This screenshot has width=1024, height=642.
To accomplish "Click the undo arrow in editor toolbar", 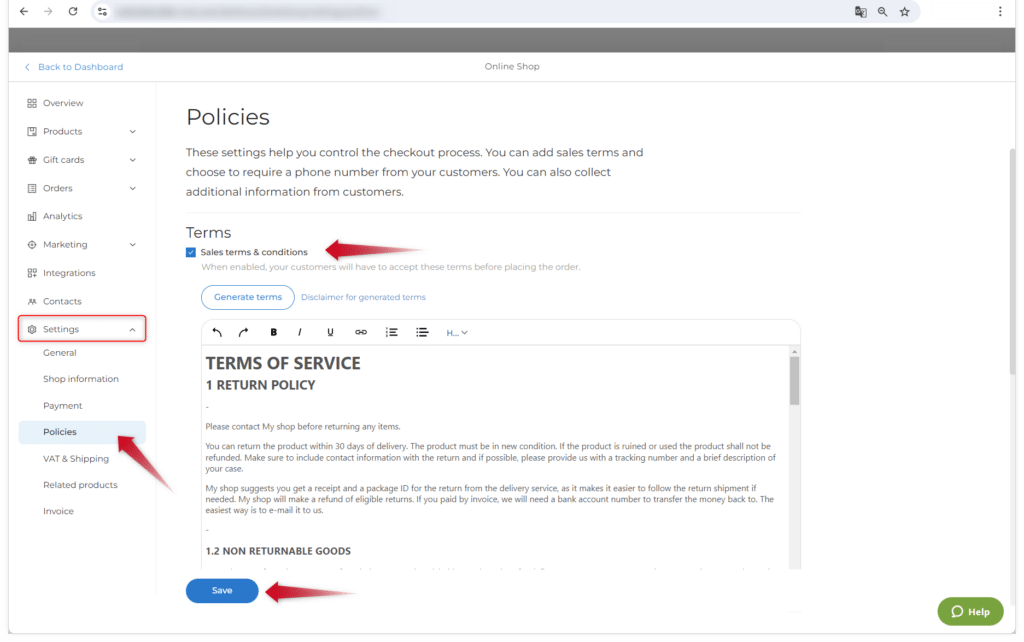I will point(218,332).
